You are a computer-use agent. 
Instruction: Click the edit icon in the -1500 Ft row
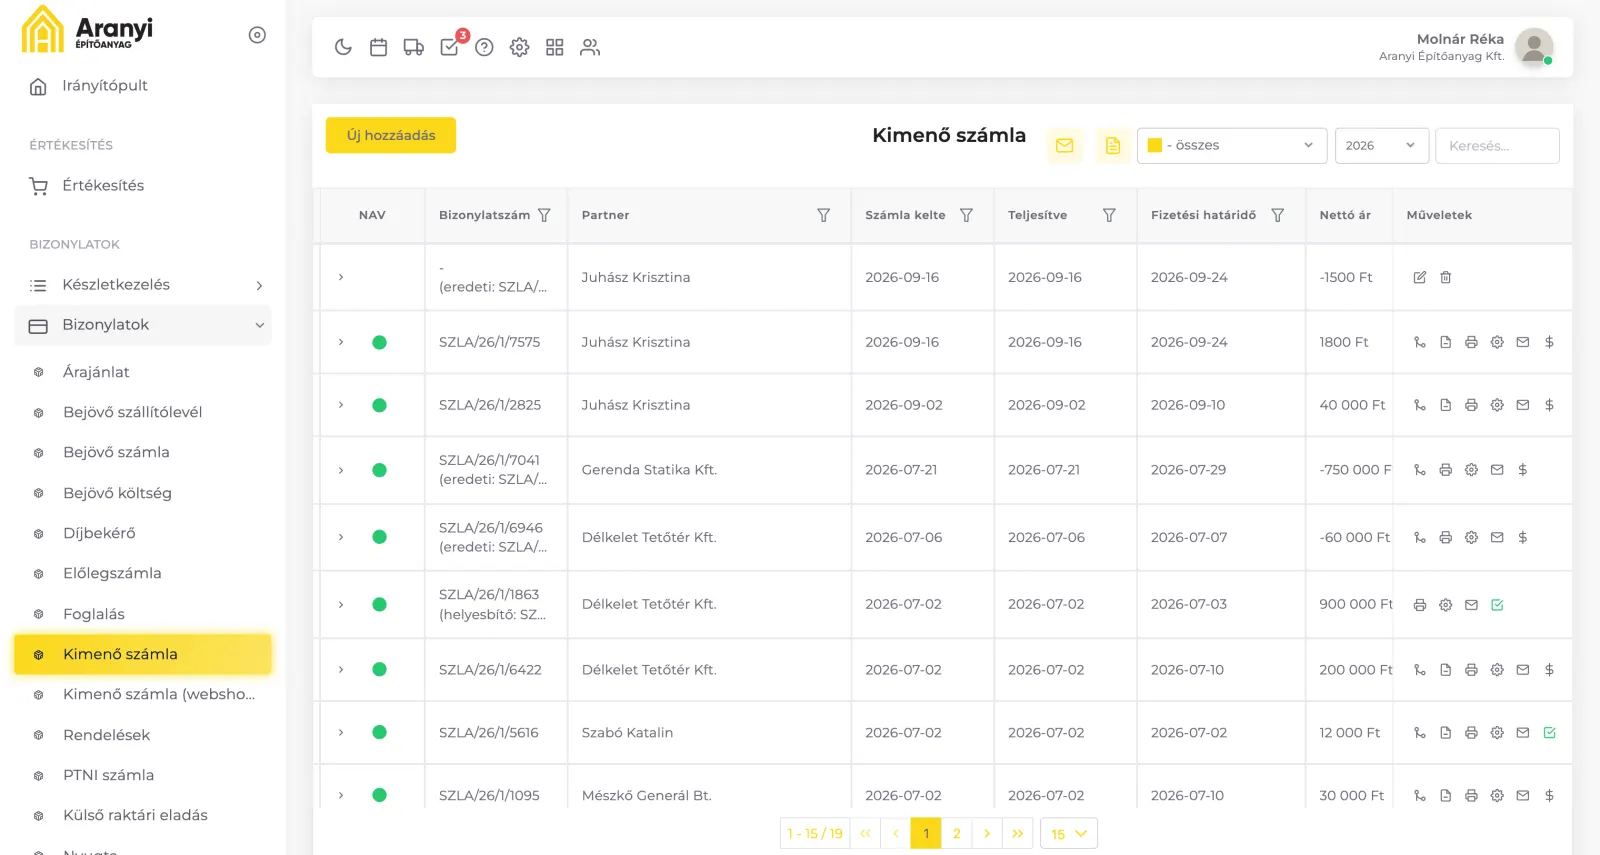(1419, 277)
